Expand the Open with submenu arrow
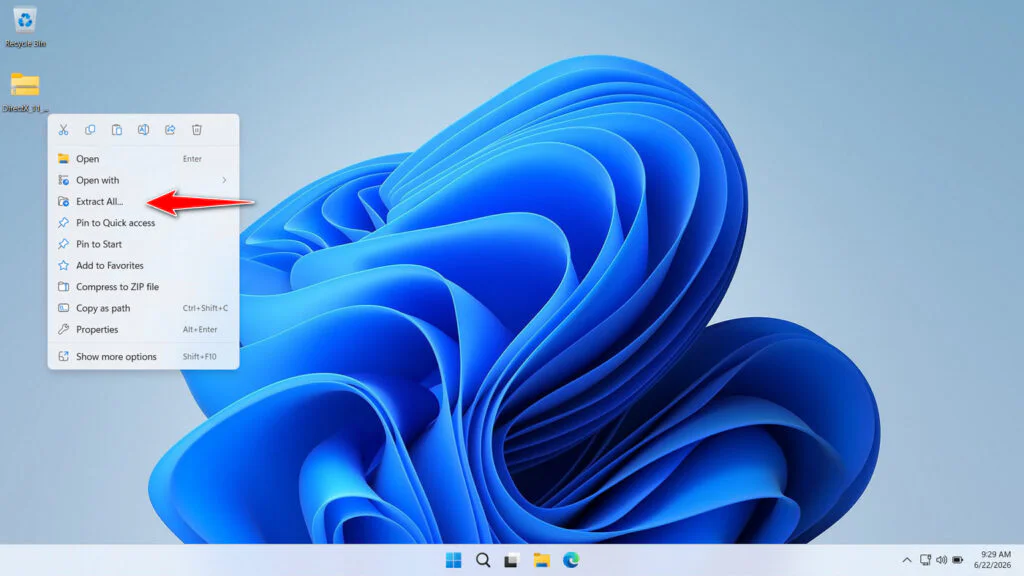Viewport: 1024px width, 576px height. pos(224,180)
